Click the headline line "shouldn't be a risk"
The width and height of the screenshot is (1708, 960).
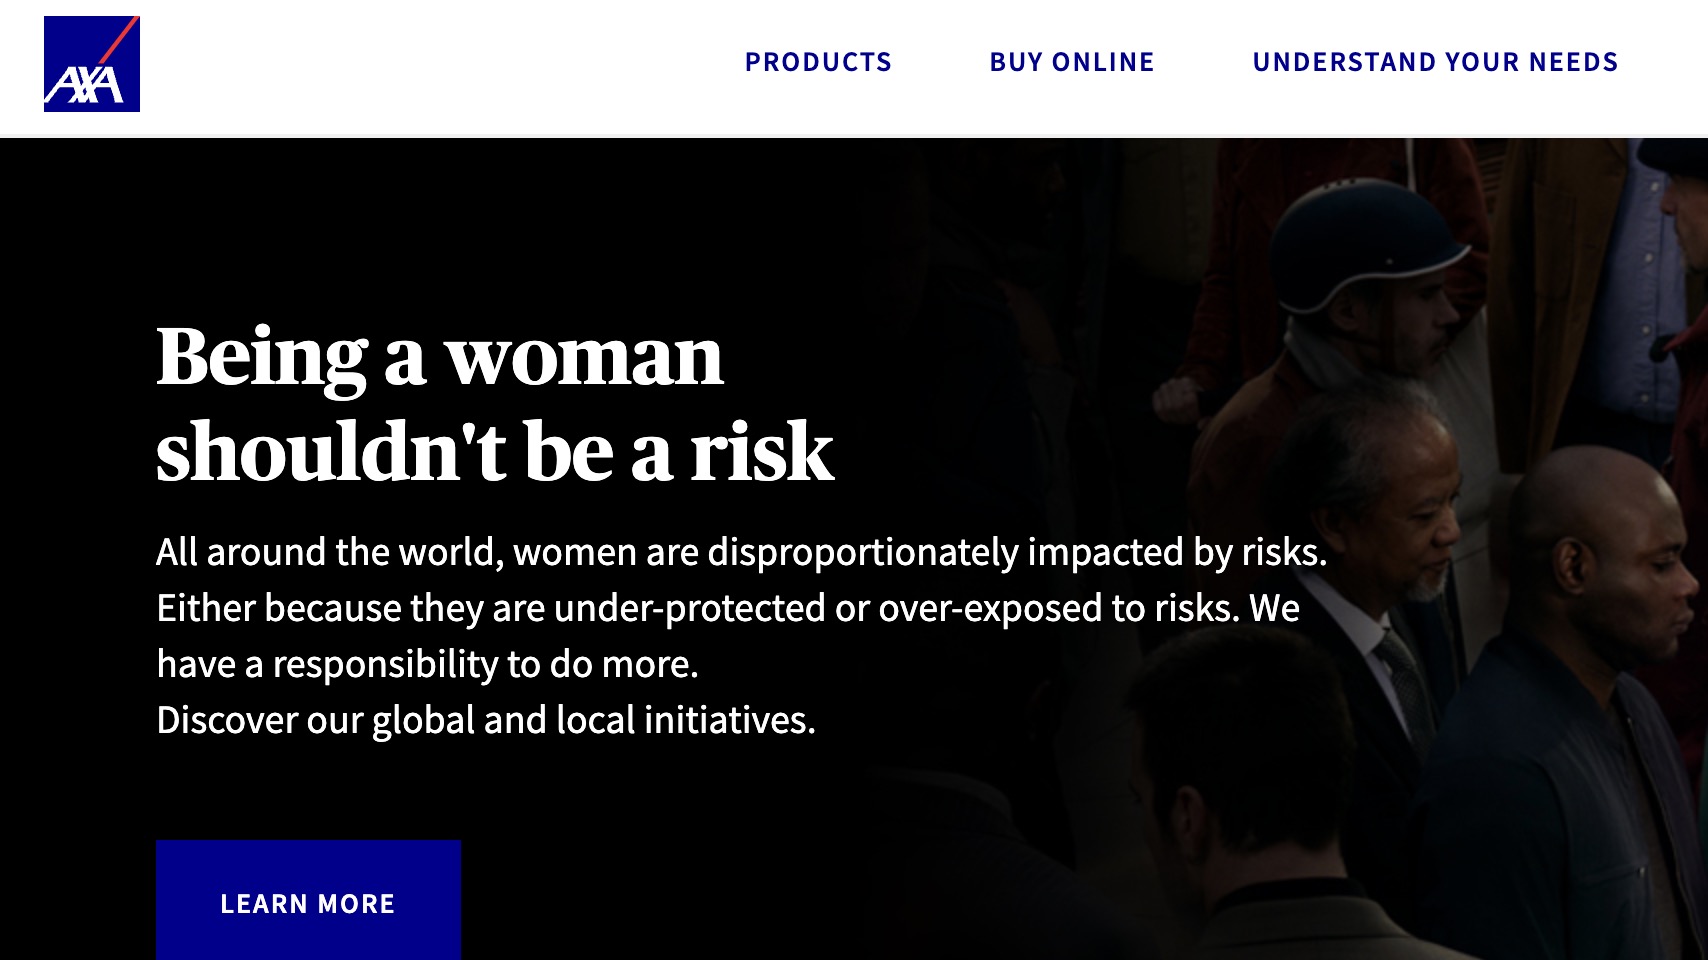(495, 452)
